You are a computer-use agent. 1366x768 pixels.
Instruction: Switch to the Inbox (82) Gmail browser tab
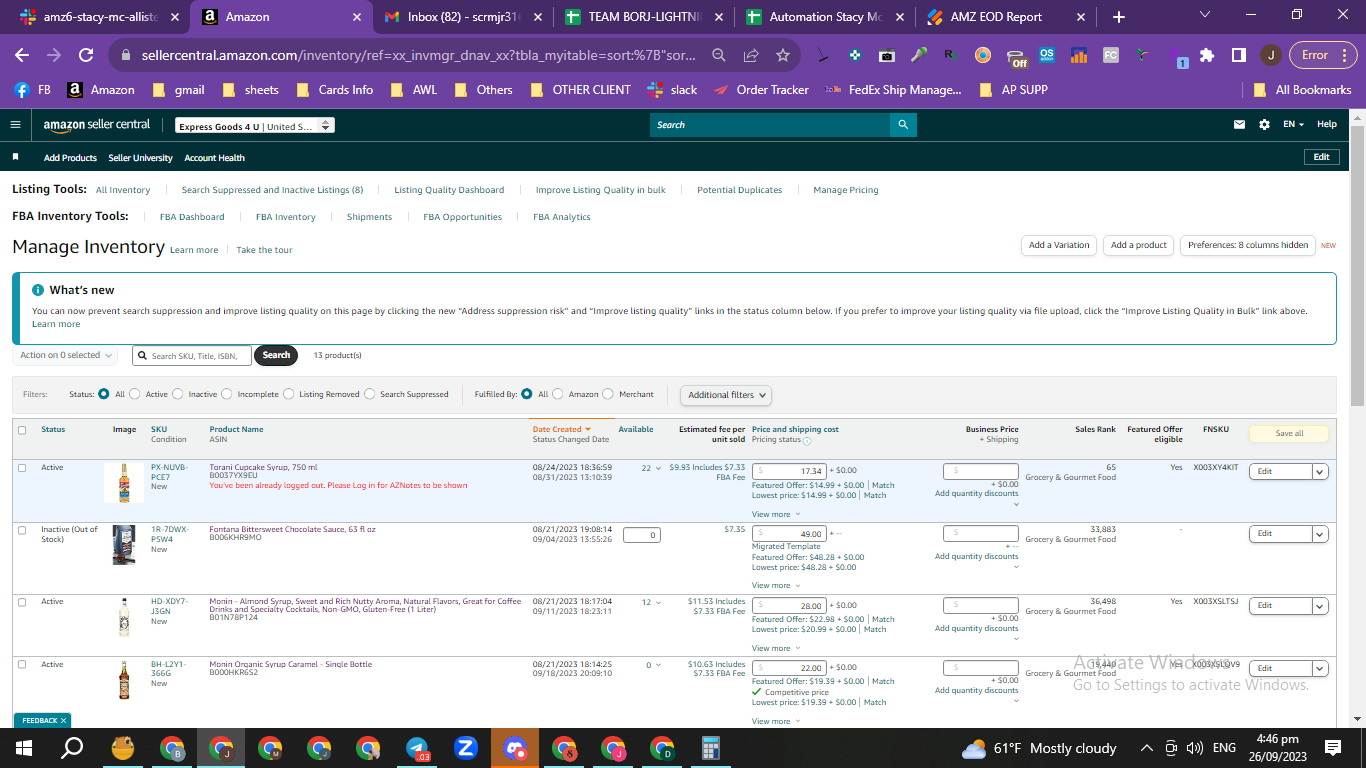point(464,17)
